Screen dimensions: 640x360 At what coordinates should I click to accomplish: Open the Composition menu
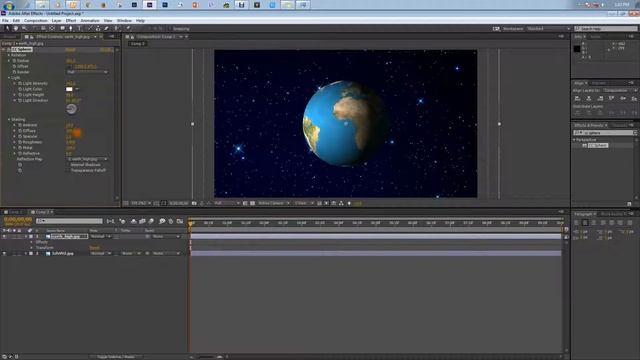pos(36,20)
